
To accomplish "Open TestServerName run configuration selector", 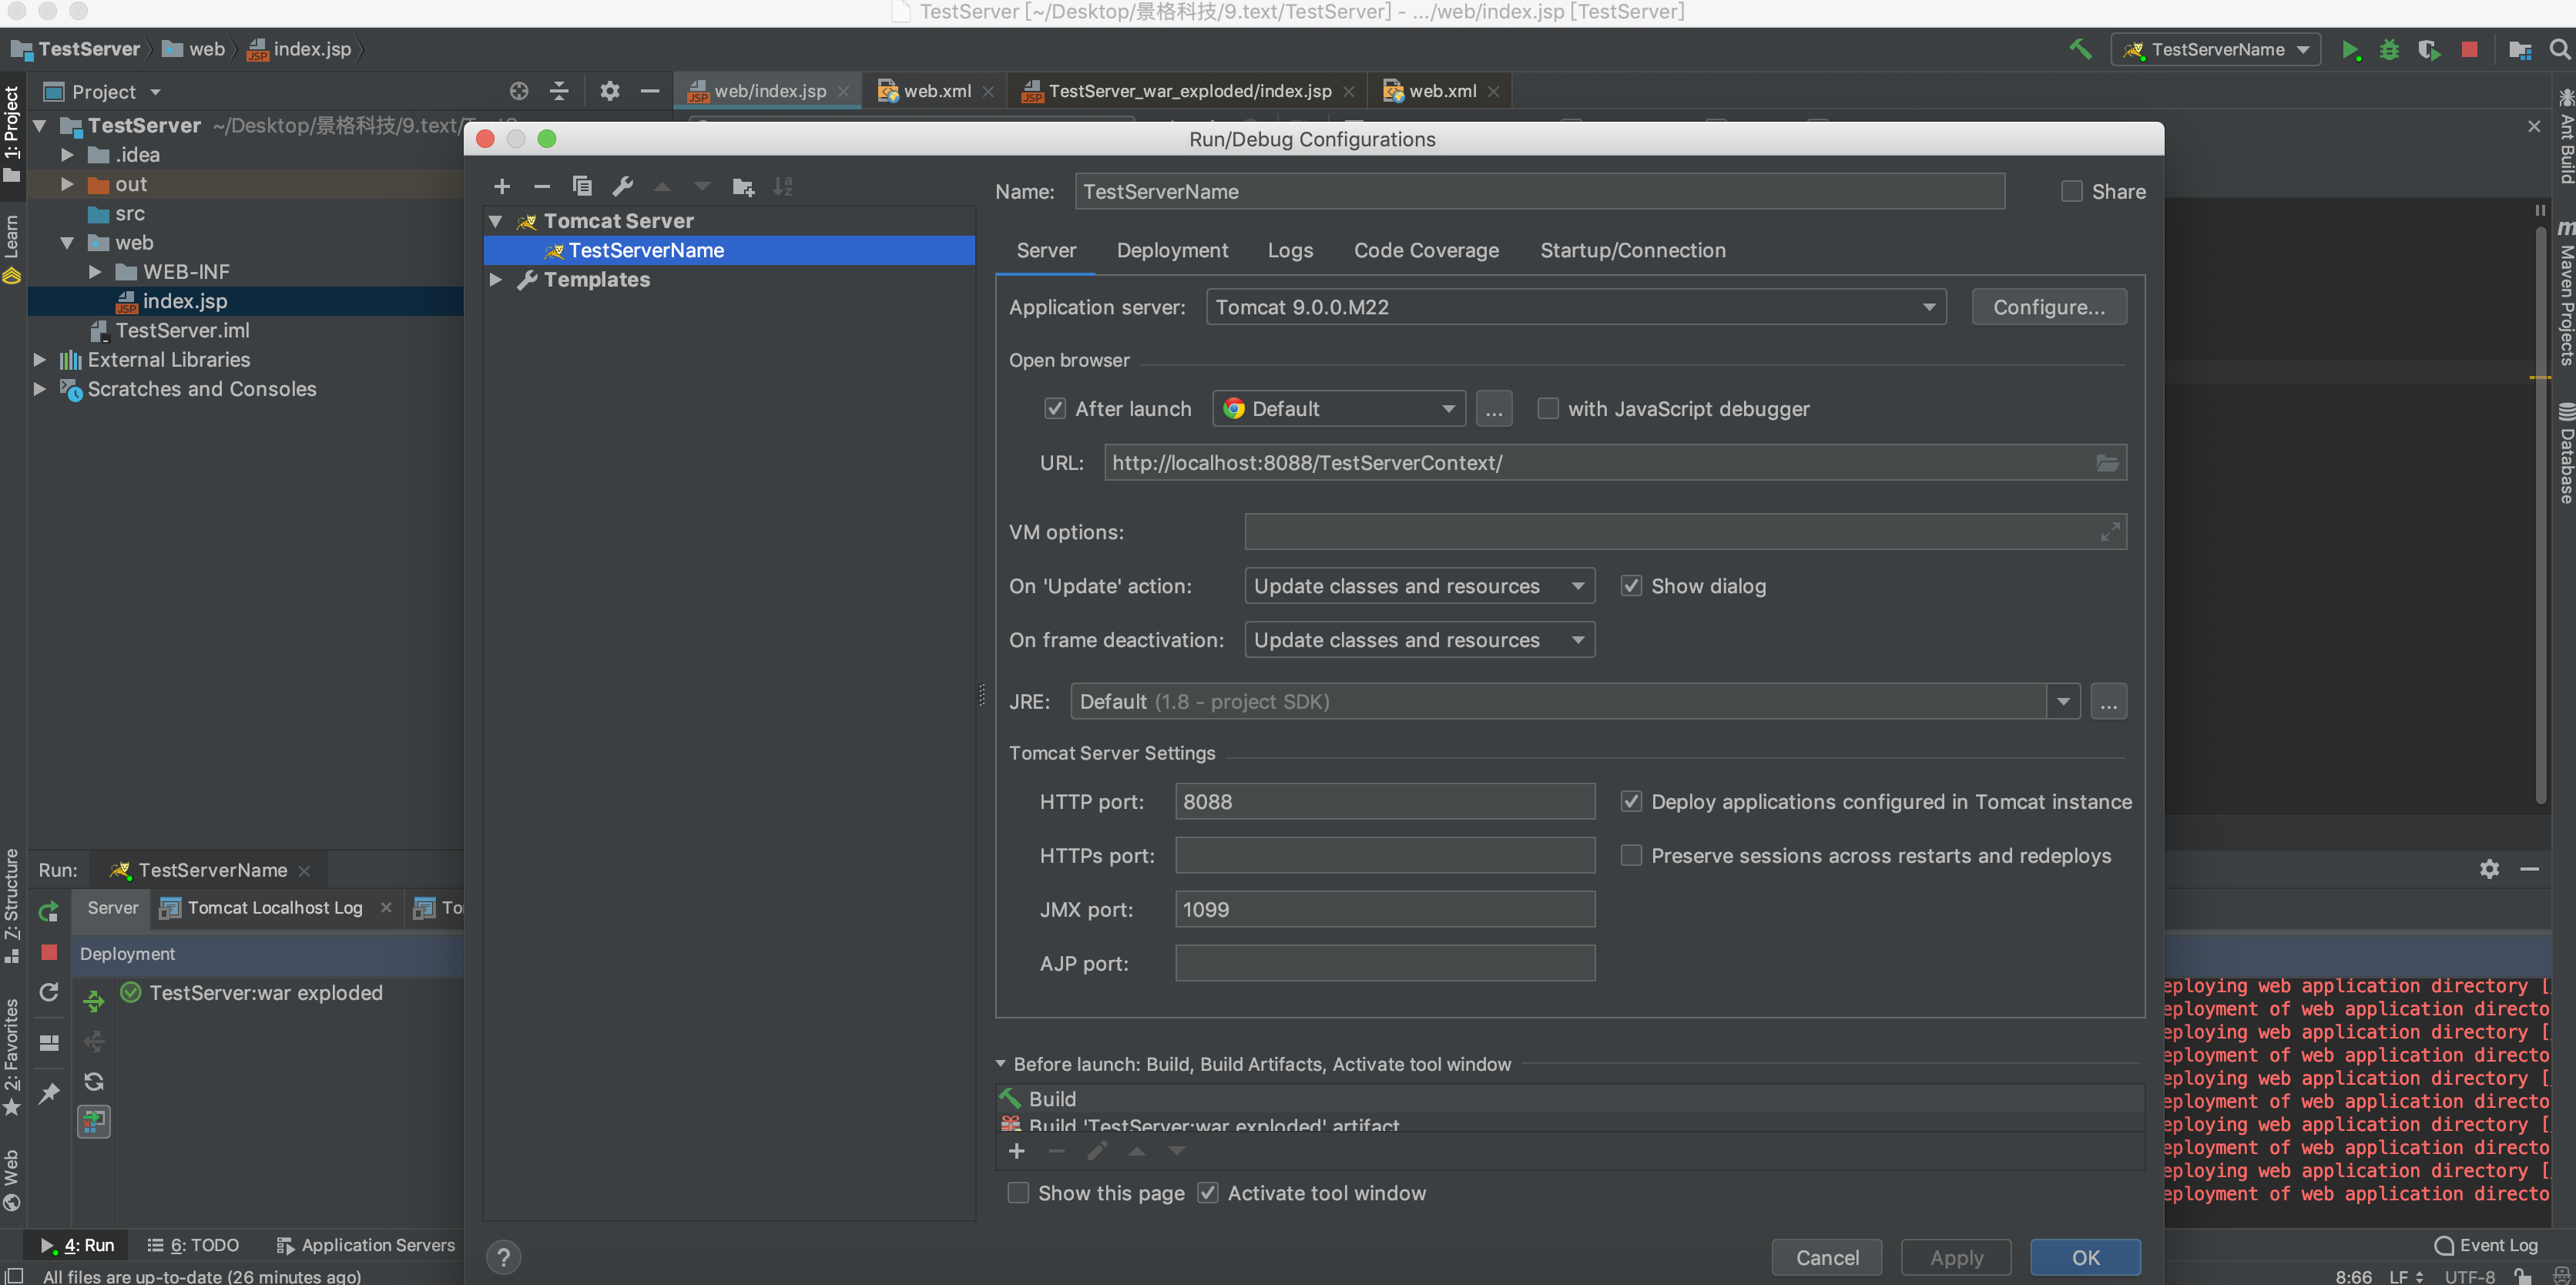I will point(2215,49).
